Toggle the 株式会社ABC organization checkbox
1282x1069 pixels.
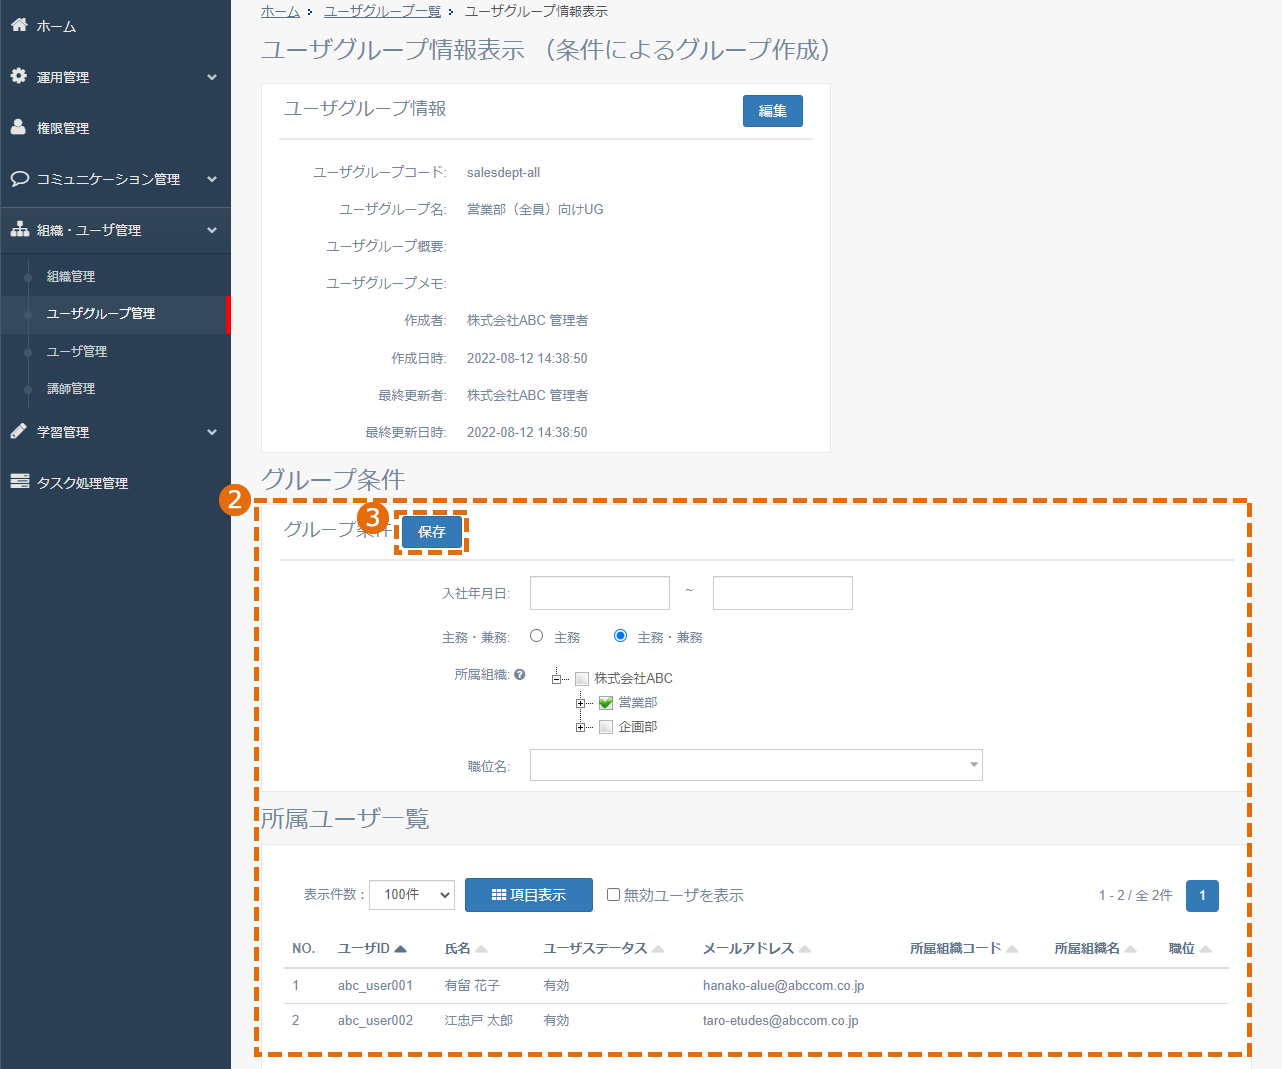[x=582, y=679]
